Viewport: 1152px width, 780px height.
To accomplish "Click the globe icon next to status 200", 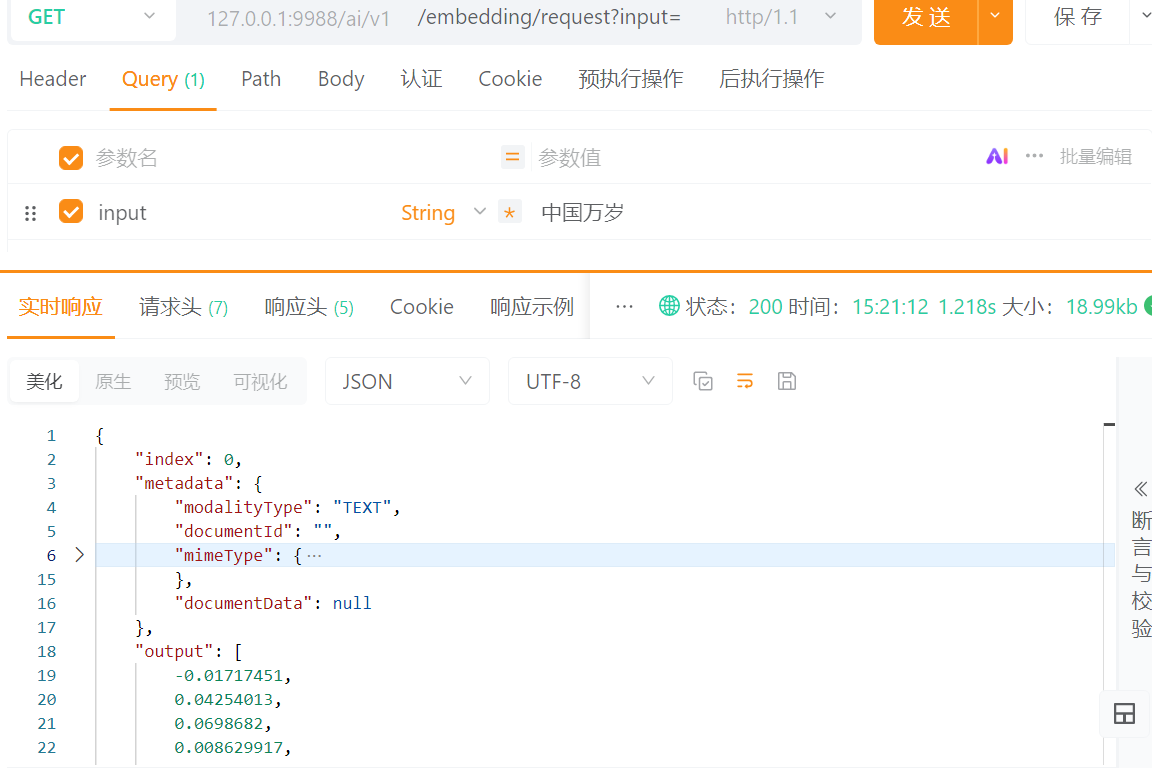I will coord(668,306).
